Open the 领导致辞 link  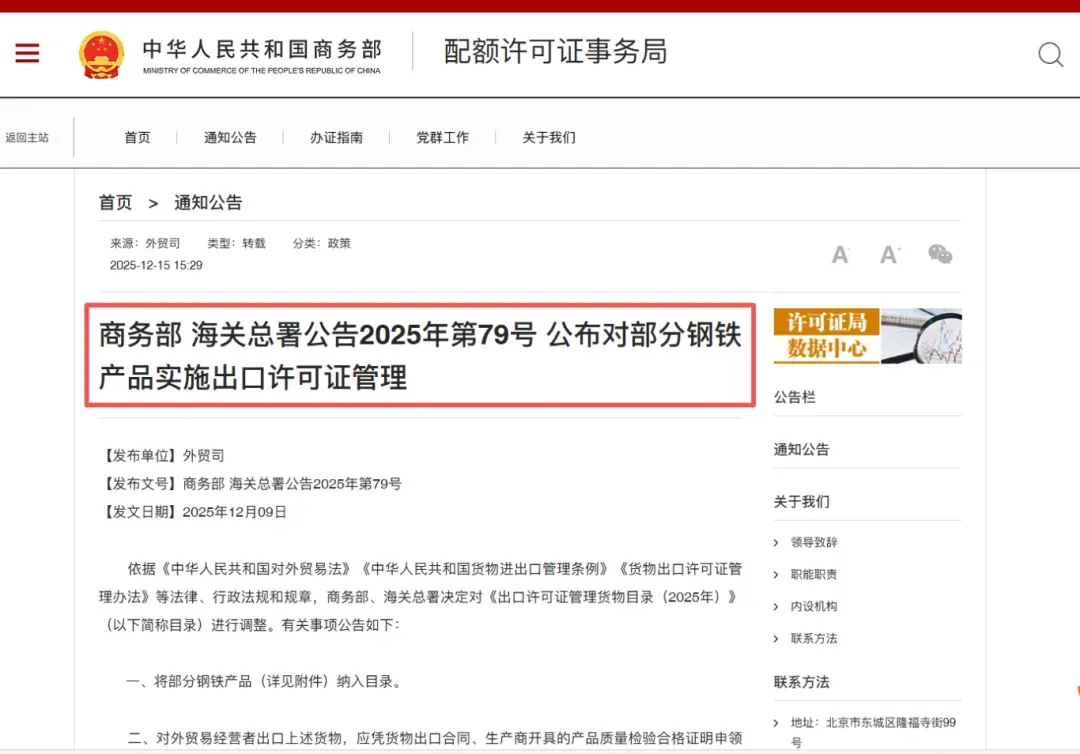pyautogui.click(x=814, y=543)
